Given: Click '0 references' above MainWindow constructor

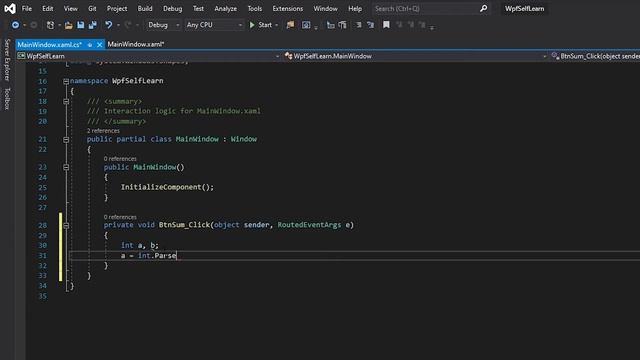Looking at the screenshot, I should pos(120,159).
